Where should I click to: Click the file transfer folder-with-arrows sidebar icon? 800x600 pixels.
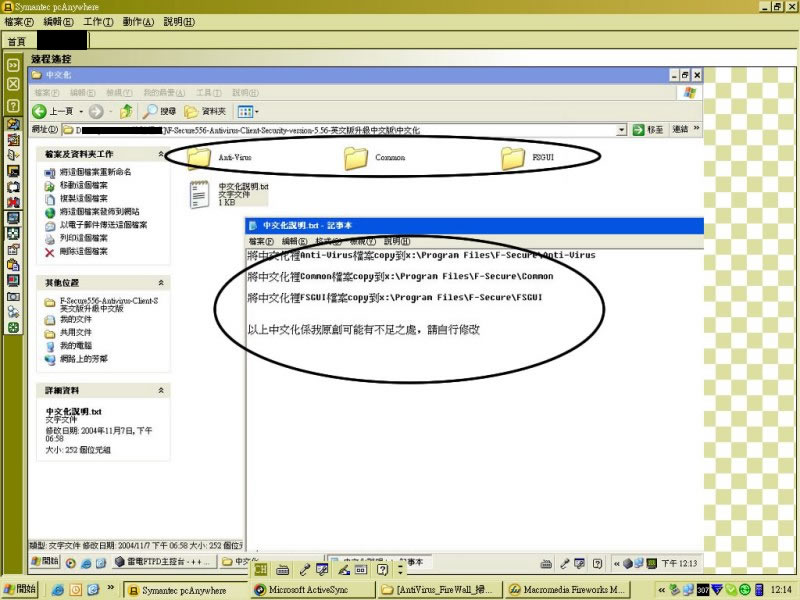coord(13,124)
